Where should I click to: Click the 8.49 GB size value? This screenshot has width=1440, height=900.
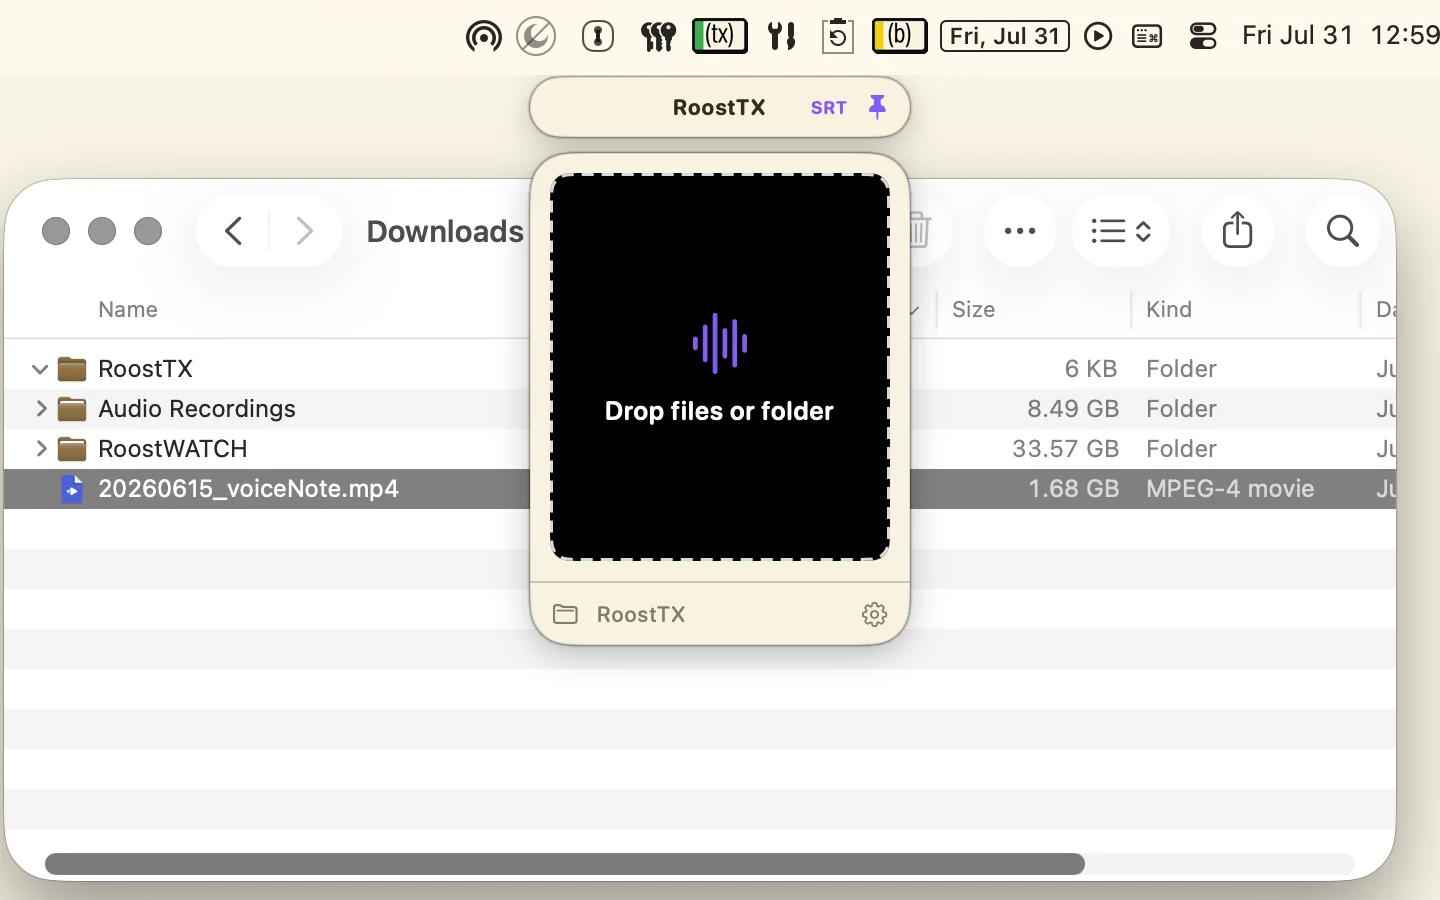point(1073,409)
